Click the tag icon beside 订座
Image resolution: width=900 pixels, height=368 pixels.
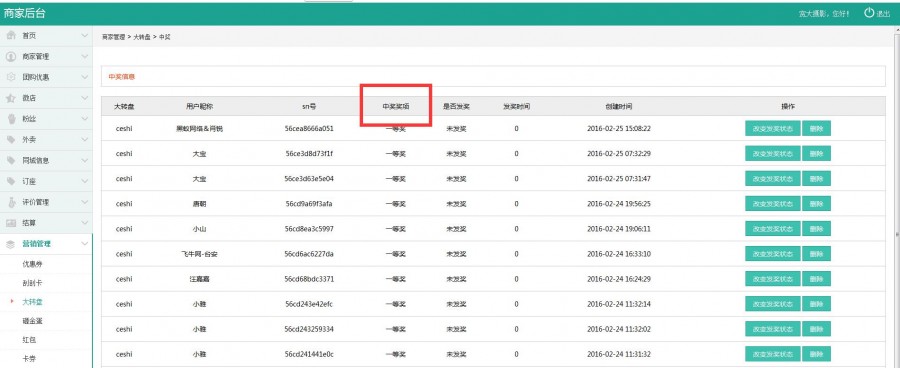click(11, 181)
